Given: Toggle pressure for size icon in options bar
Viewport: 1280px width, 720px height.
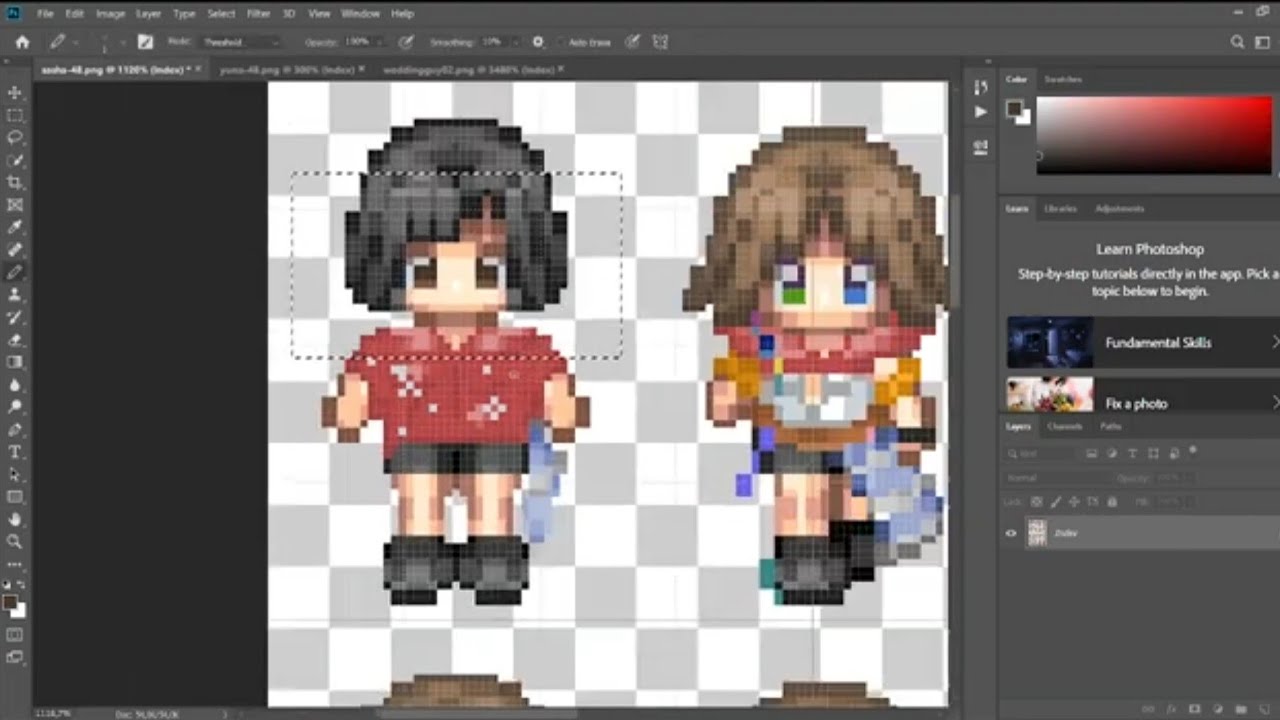Looking at the screenshot, I should (x=633, y=42).
